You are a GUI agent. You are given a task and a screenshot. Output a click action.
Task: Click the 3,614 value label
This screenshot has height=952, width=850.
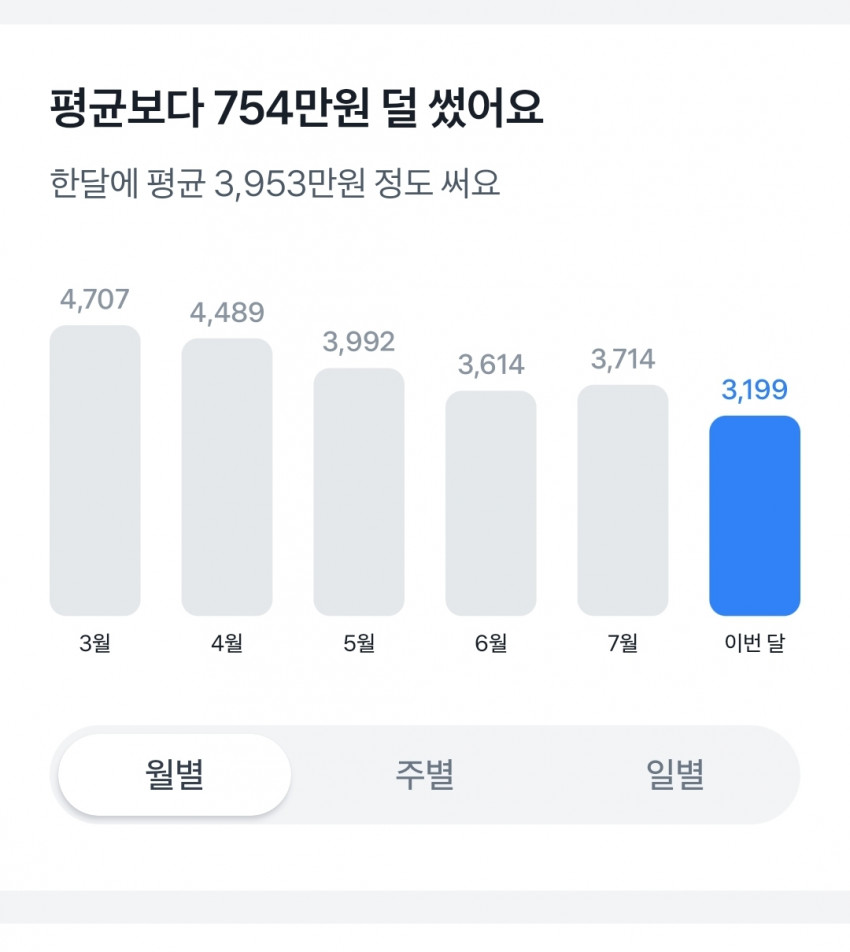point(491,365)
